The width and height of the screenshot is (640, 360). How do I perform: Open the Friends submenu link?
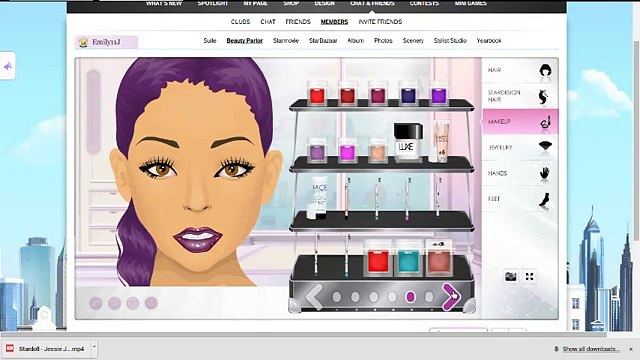298,22
